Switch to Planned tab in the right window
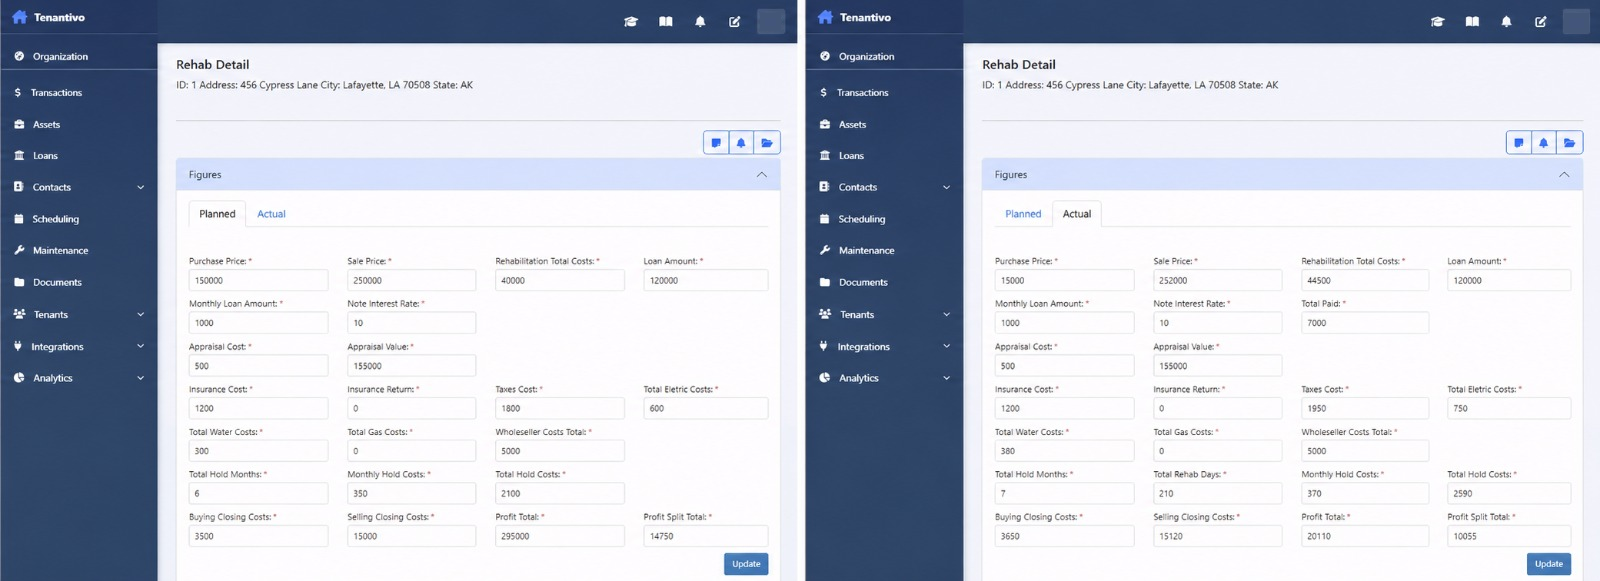This screenshot has height=581, width=1600. (x=1023, y=214)
